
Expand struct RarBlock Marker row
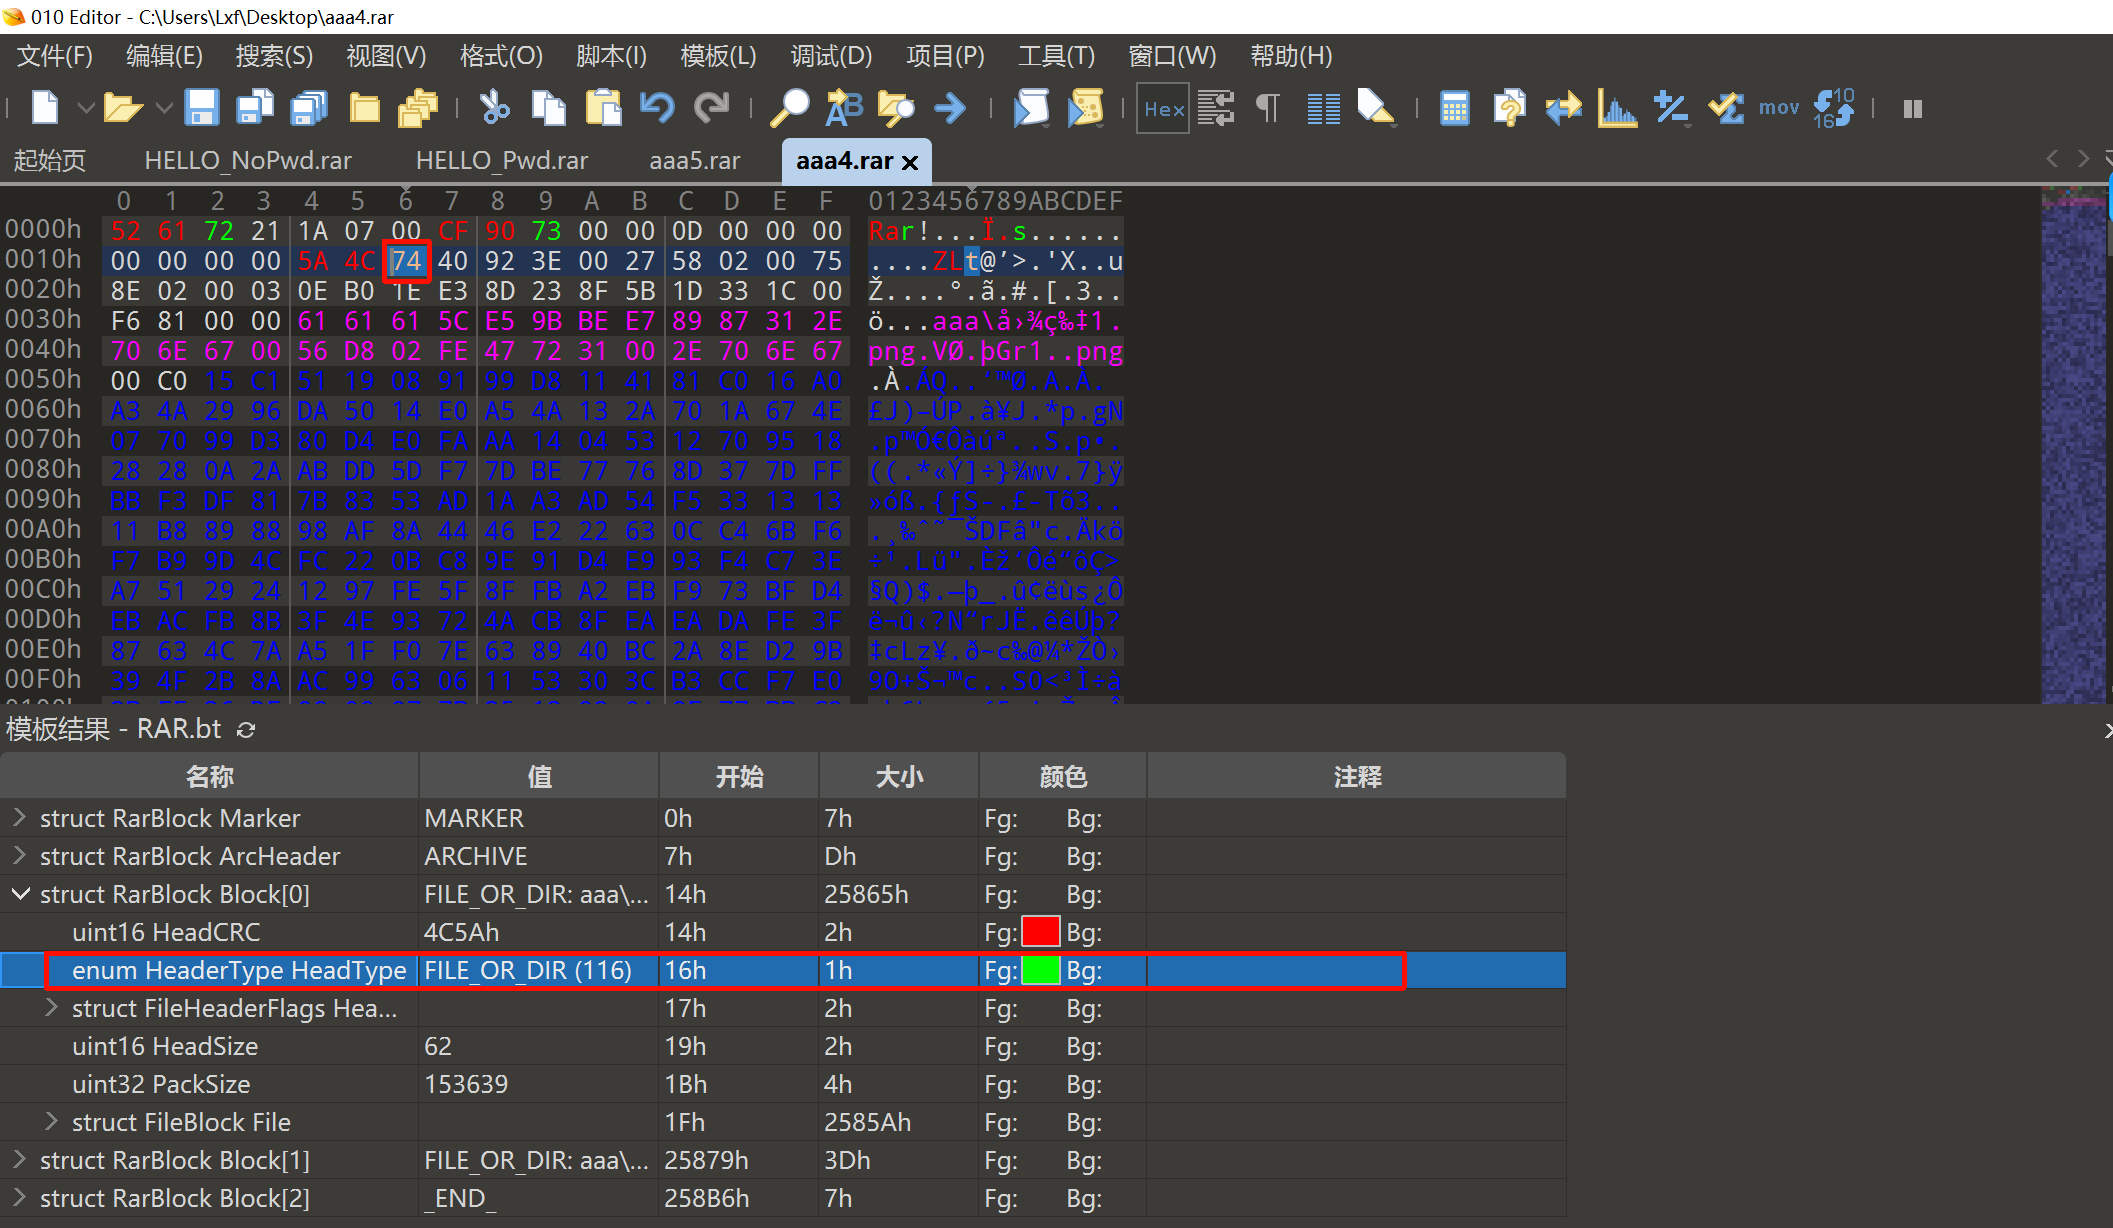(19, 818)
